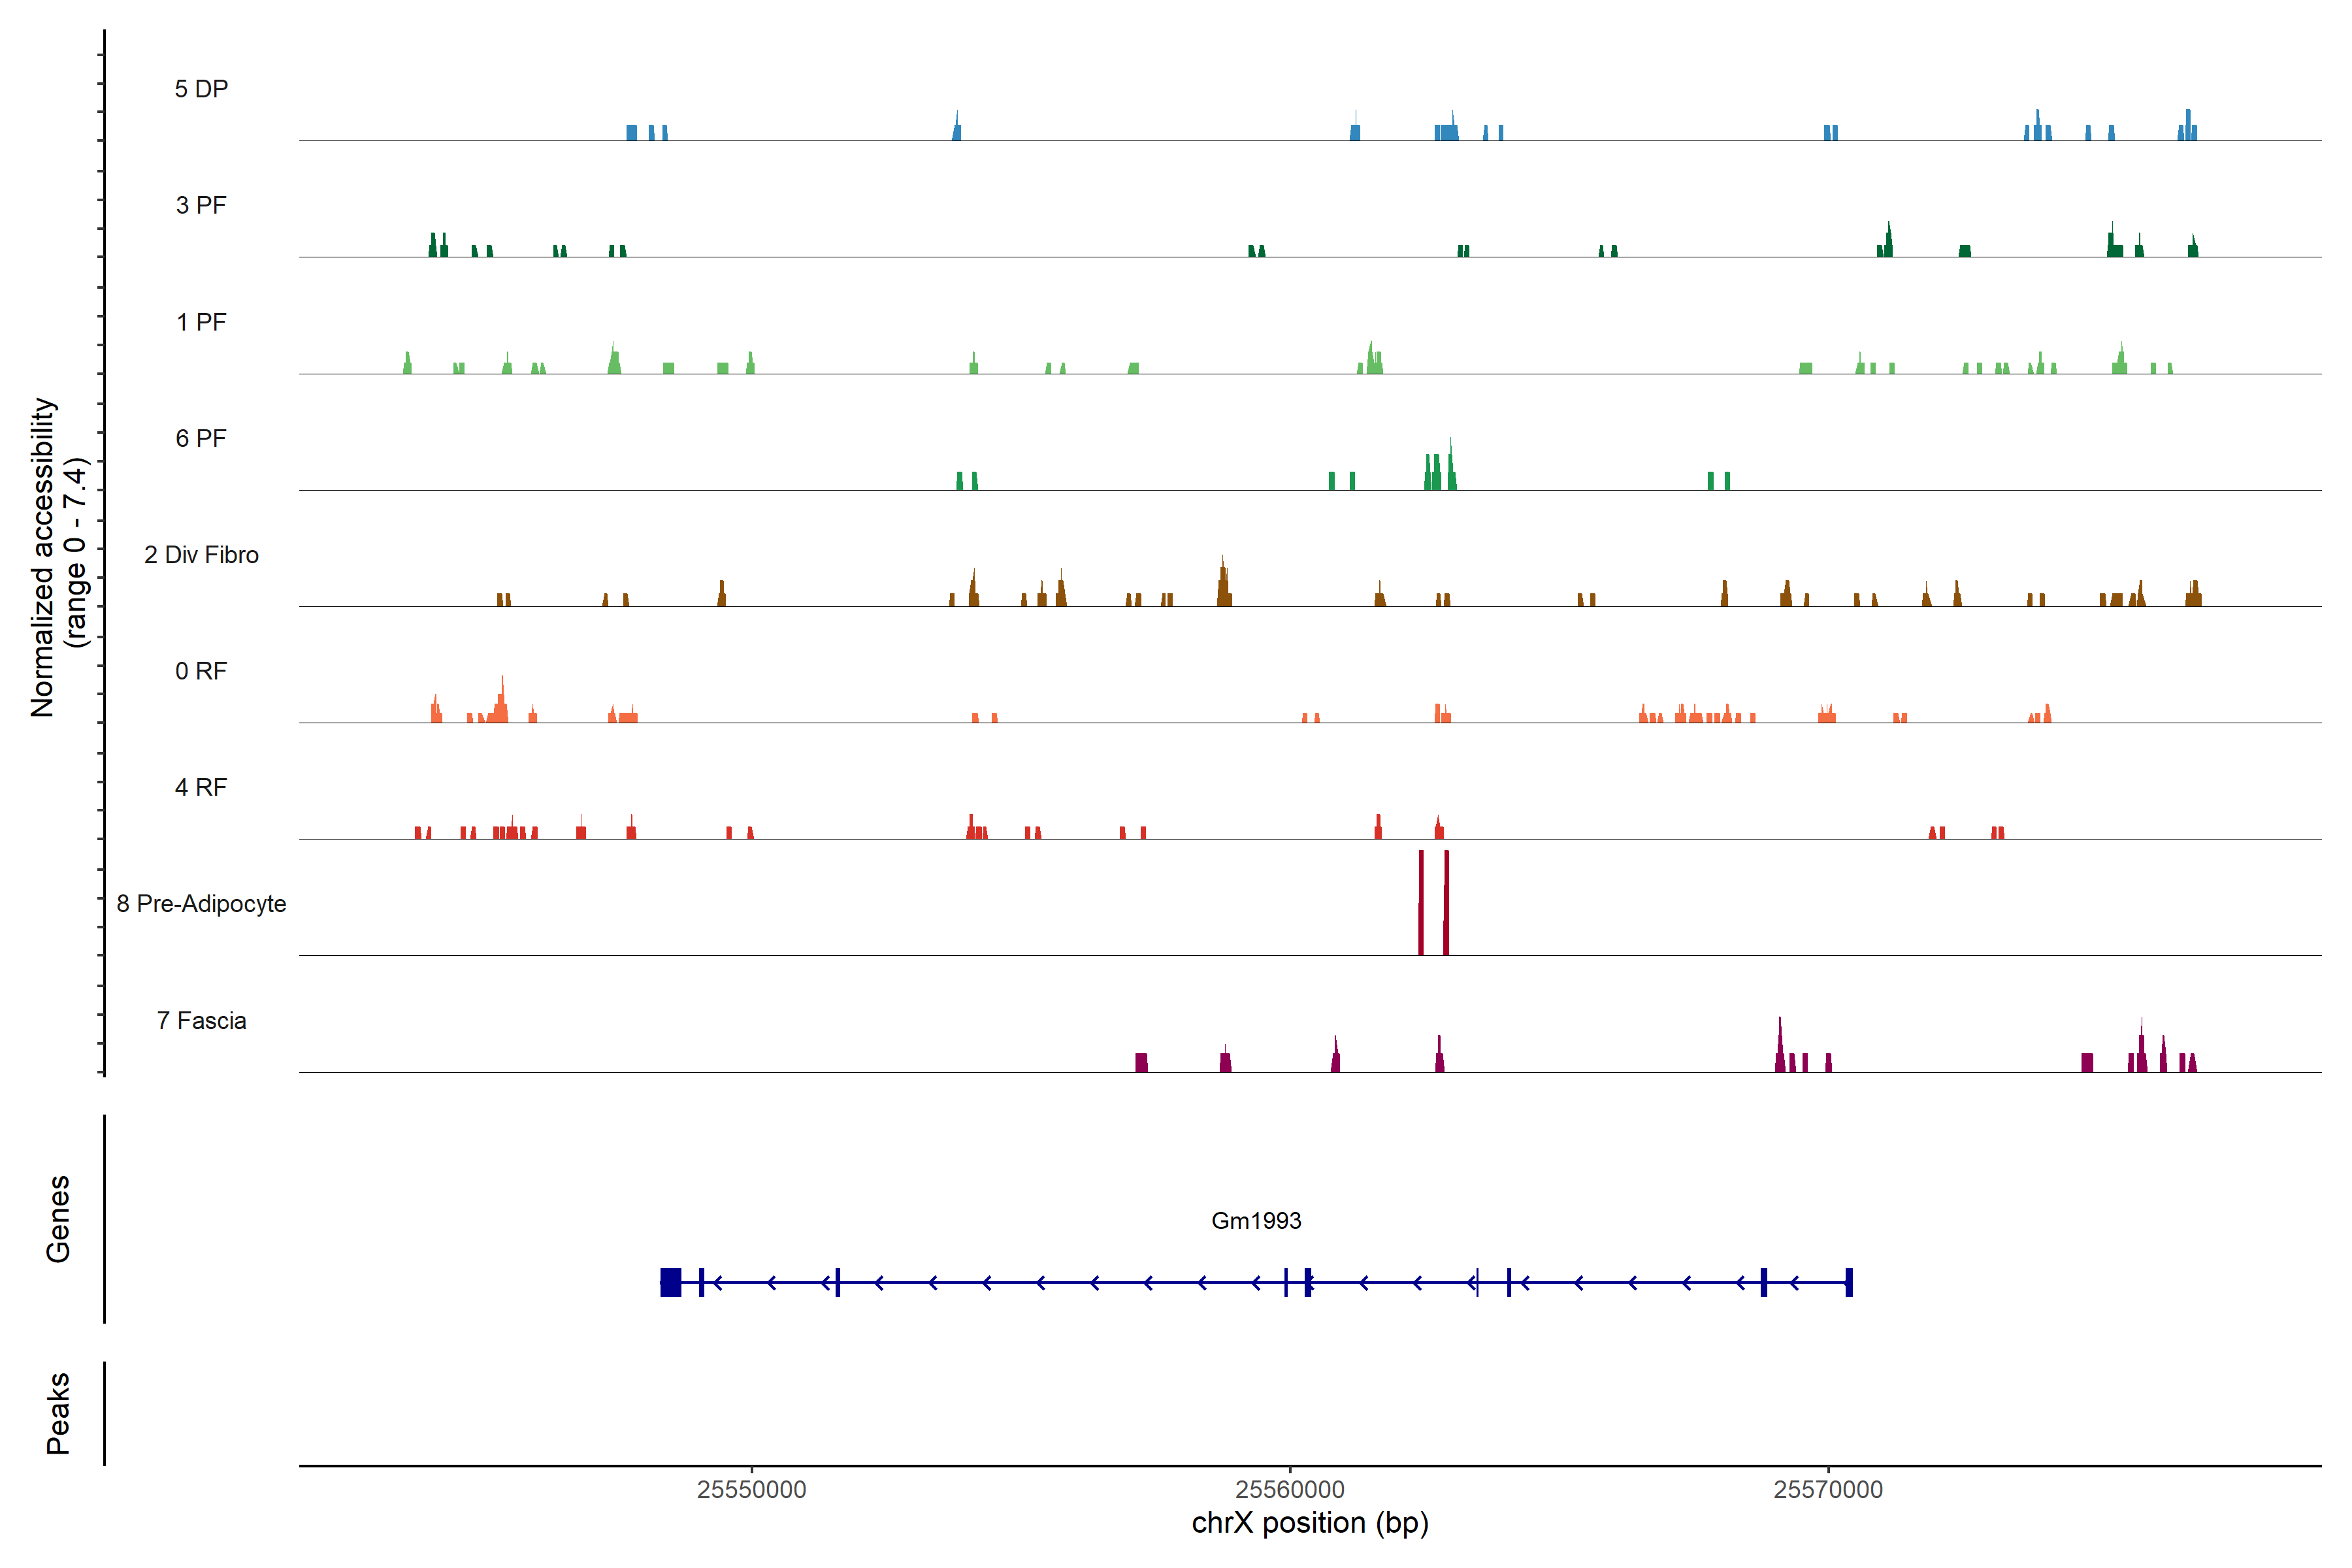Image resolution: width=2352 pixels, height=1568 pixels.
Task: Select the 2 Div Fibro label
Action: point(201,555)
